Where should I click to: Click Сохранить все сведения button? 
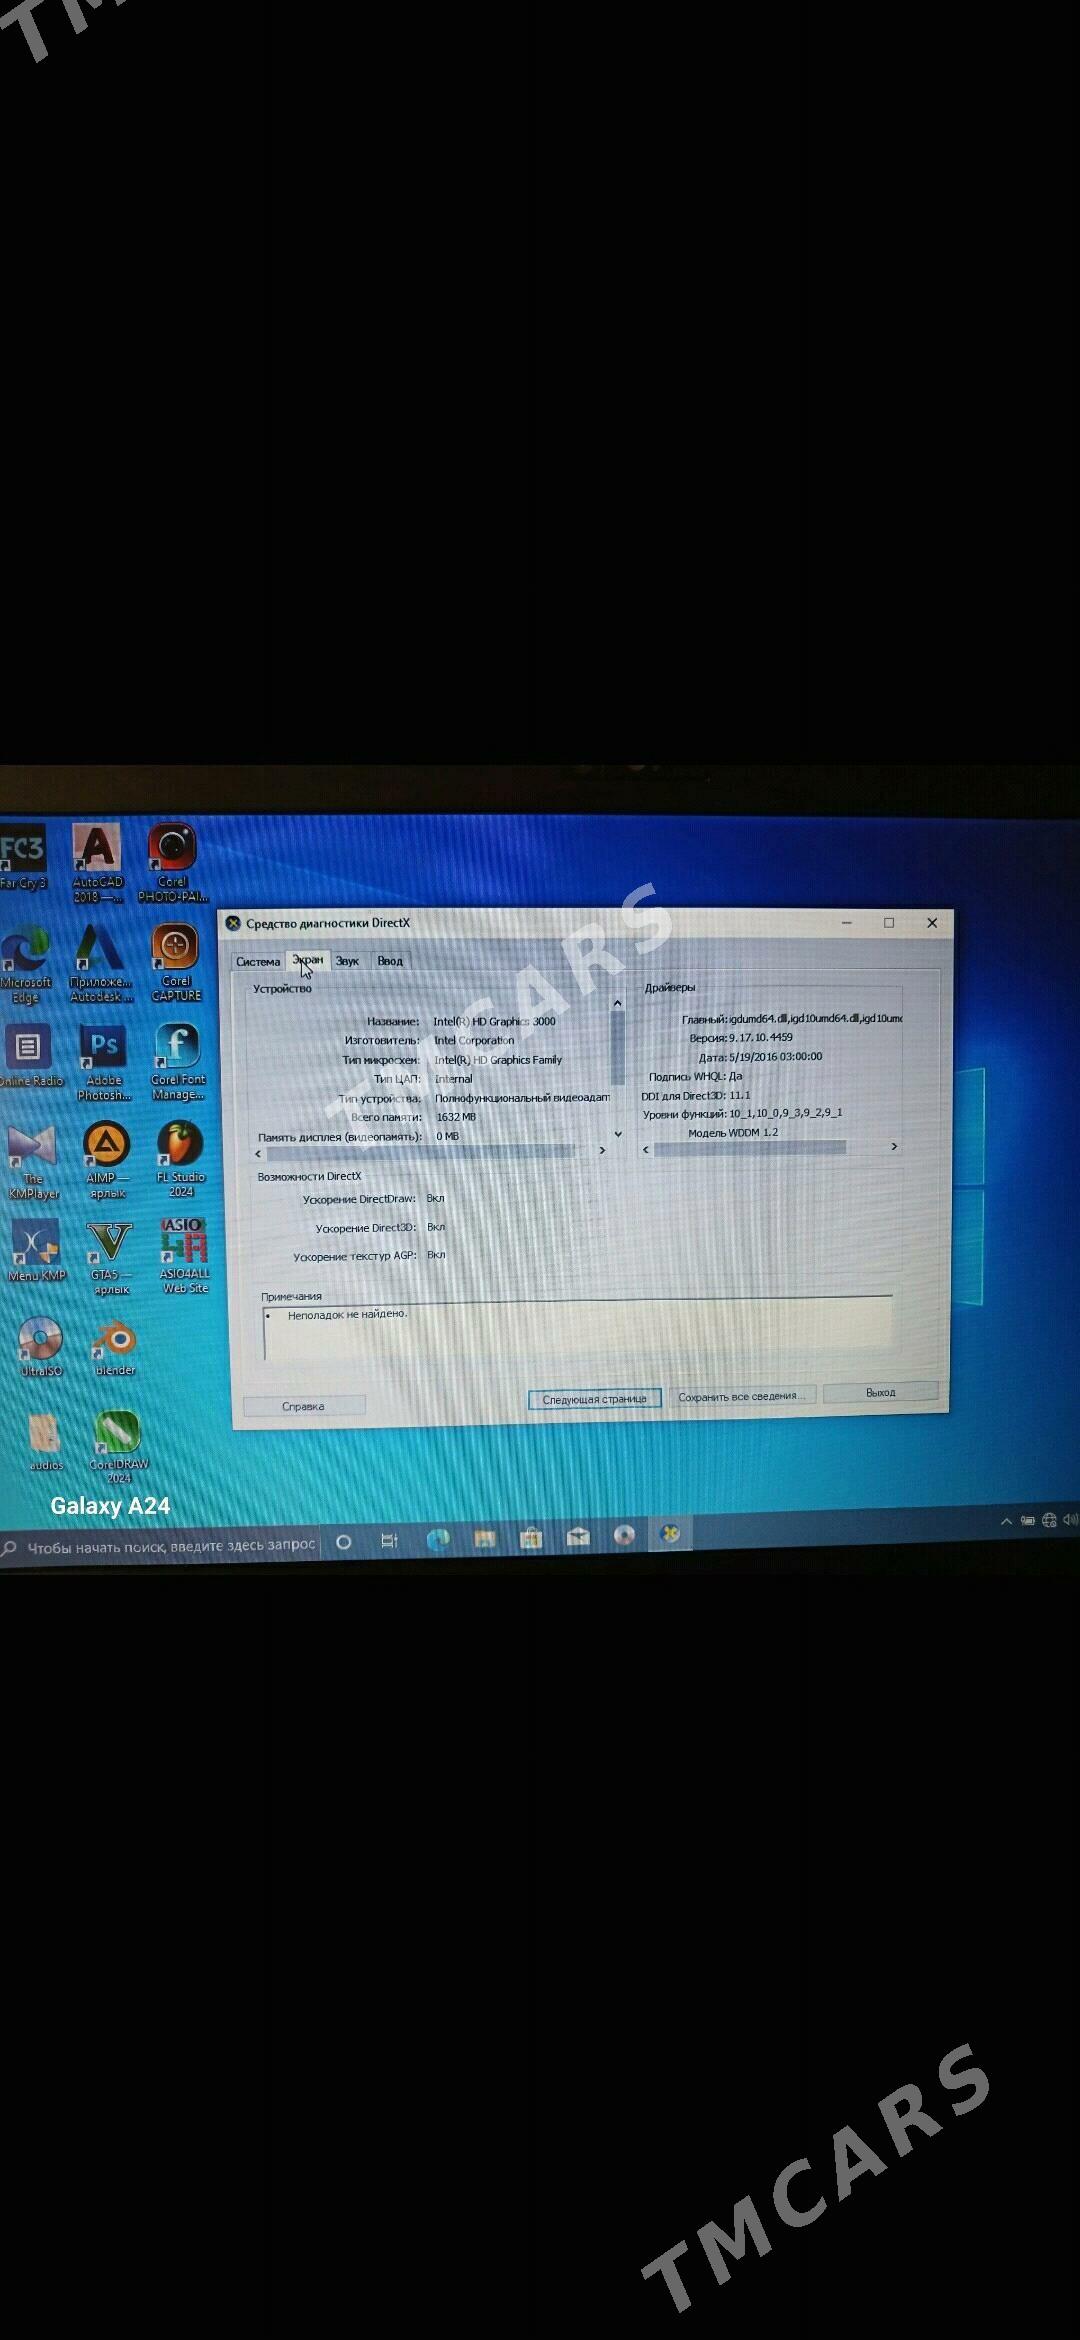click(742, 1396)
